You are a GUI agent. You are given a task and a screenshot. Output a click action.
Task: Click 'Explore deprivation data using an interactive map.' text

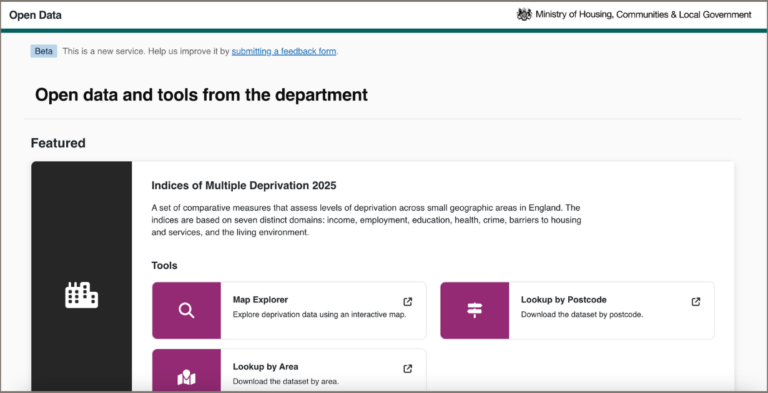click(x=319, y=315)
